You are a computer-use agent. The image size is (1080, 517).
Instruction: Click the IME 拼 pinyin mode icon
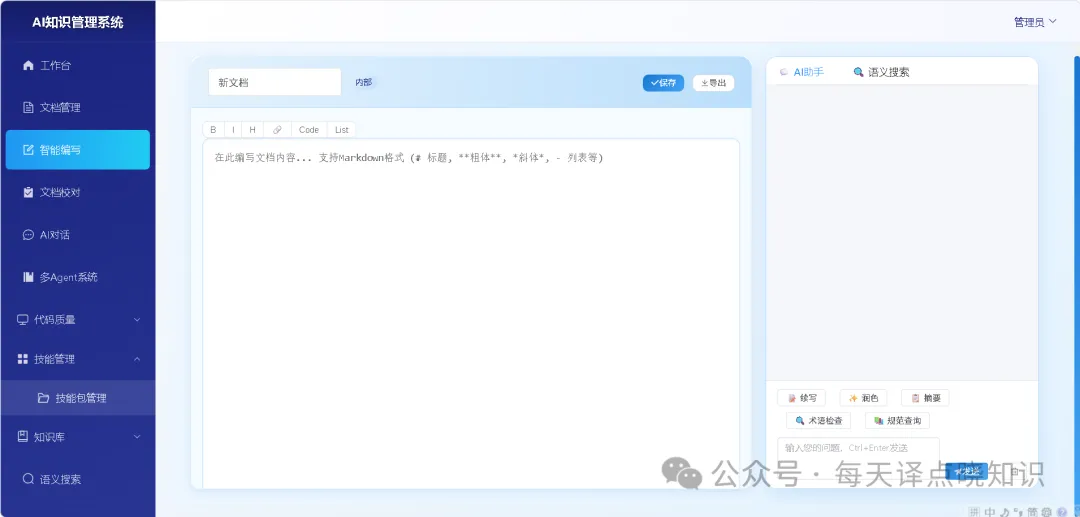(974, 511)
